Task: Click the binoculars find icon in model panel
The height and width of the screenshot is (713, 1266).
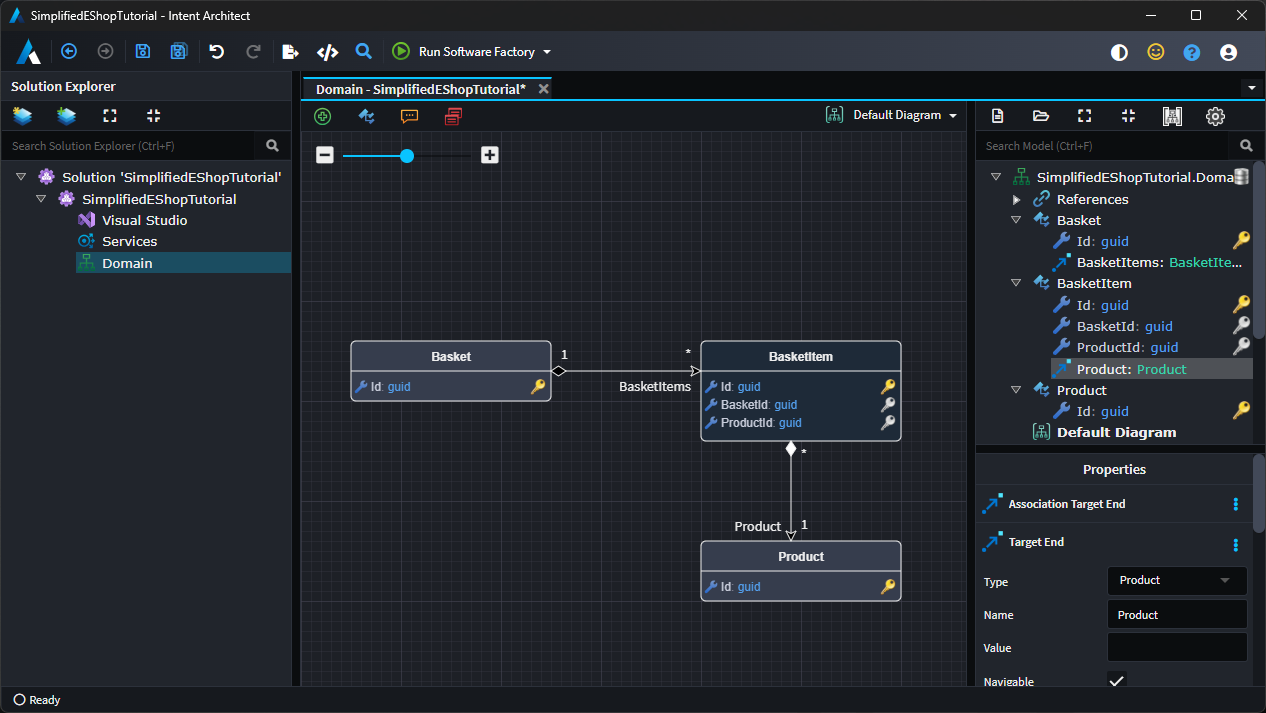Action: (1172, 116)
